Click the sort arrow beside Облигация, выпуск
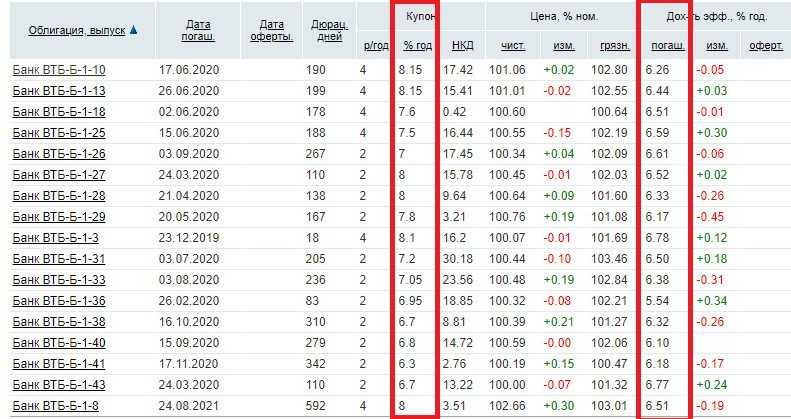 (x=134, y=31)
